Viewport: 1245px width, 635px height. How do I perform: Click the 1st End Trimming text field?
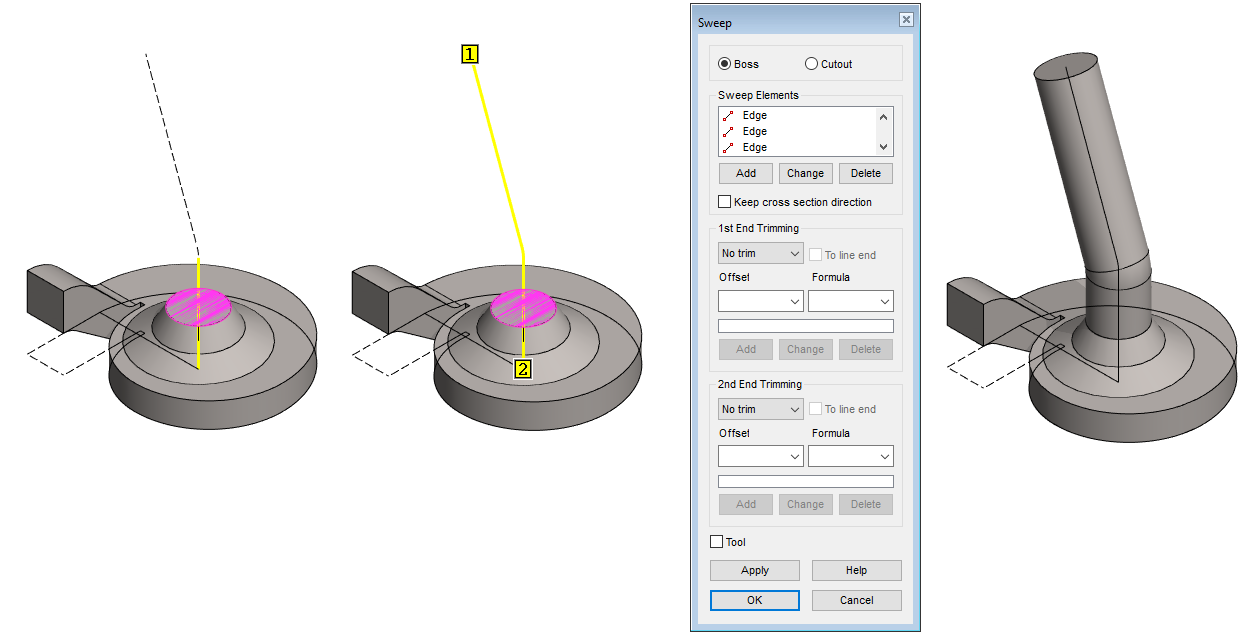coord(805,326)
